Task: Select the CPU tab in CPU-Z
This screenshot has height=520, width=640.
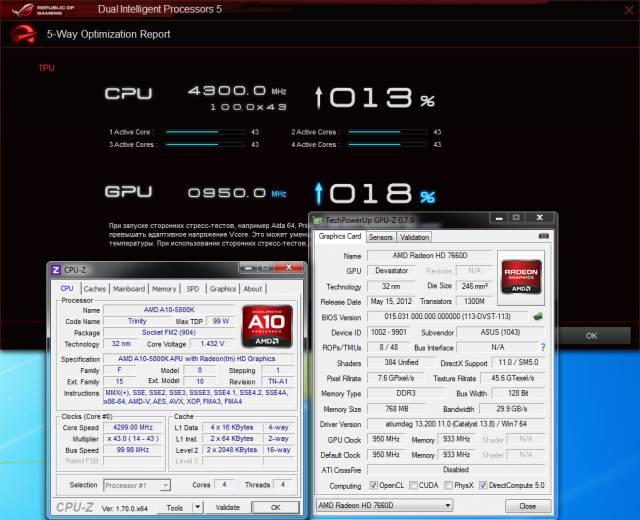Action: tap(67, 288)
